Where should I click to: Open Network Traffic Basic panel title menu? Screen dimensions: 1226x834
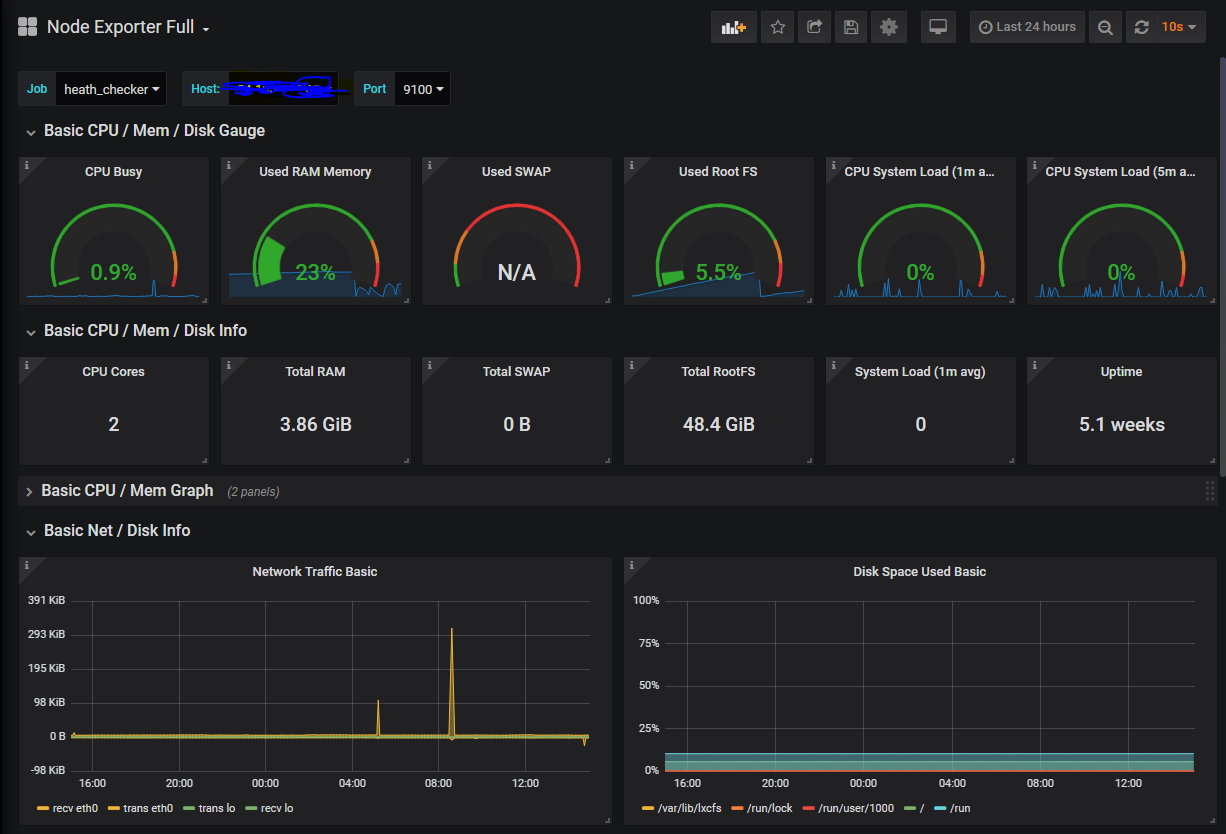click(315, 572)
